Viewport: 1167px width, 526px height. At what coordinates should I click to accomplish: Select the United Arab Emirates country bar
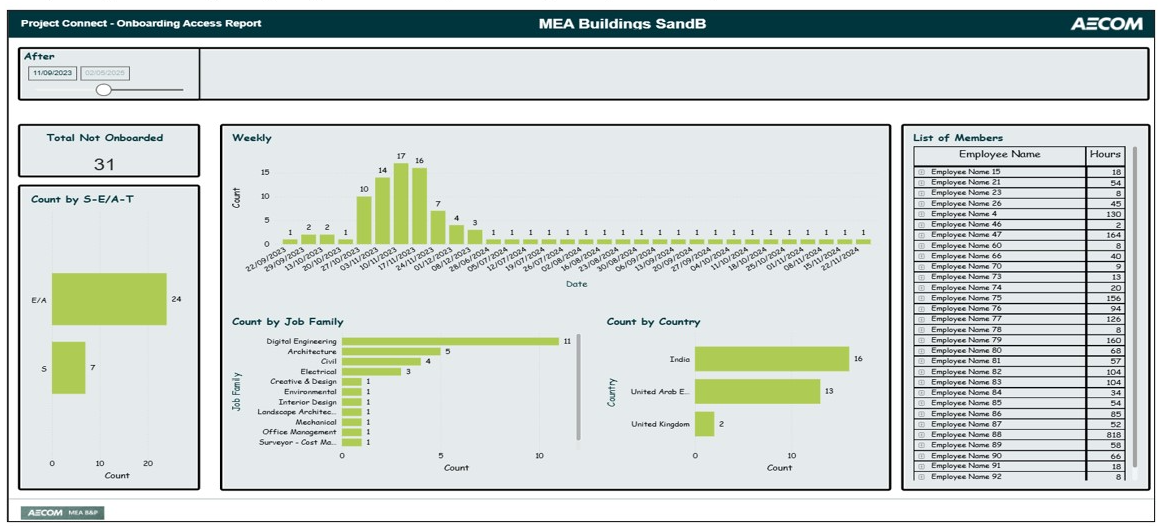click(758, 391)
